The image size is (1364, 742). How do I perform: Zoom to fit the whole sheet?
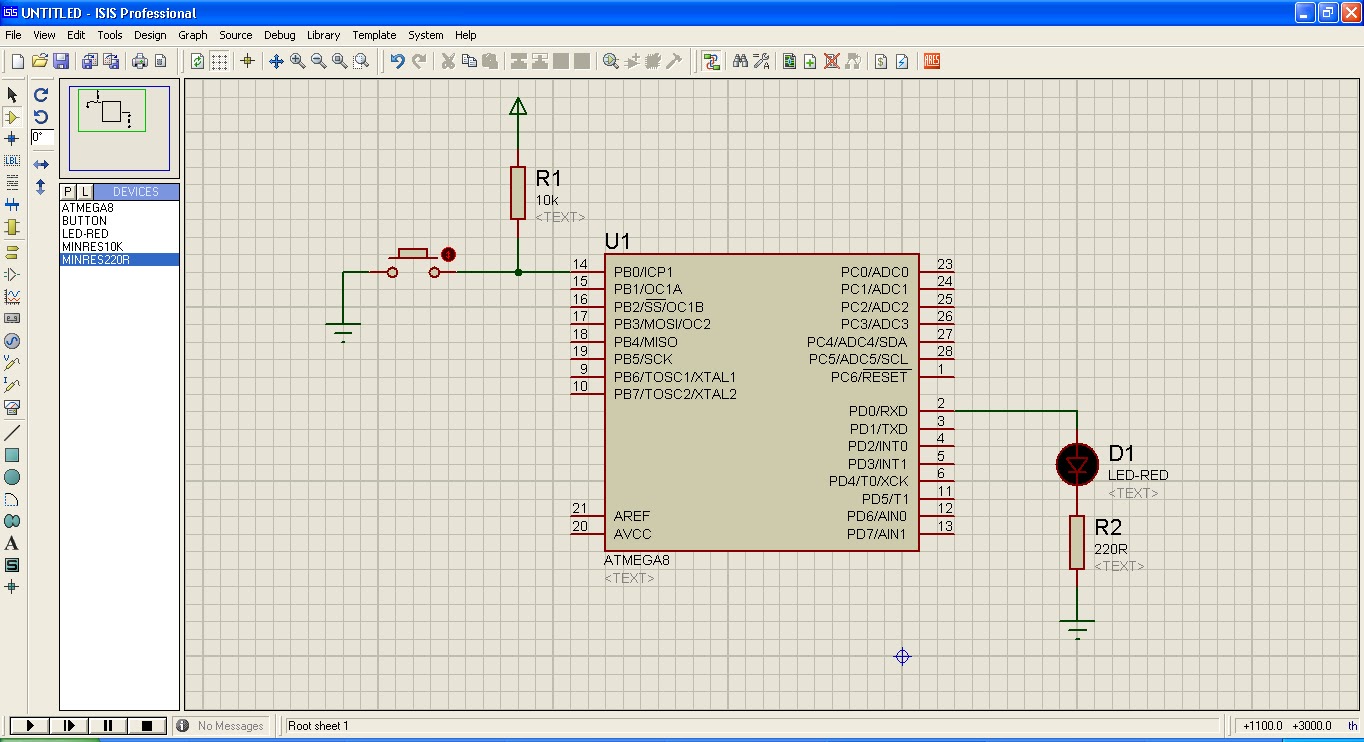click(x=340, y=61)
